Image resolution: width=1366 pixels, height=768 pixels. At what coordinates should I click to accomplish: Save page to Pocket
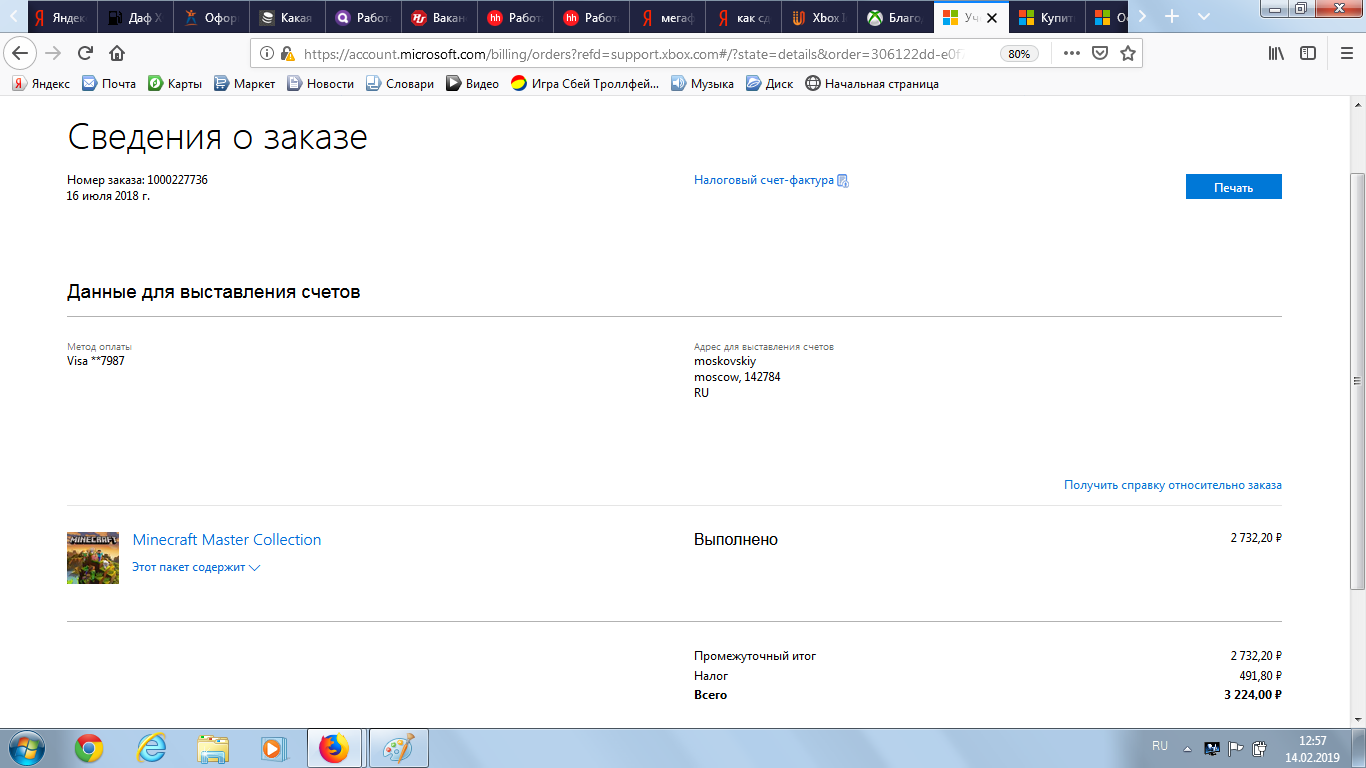(1100, 54)
